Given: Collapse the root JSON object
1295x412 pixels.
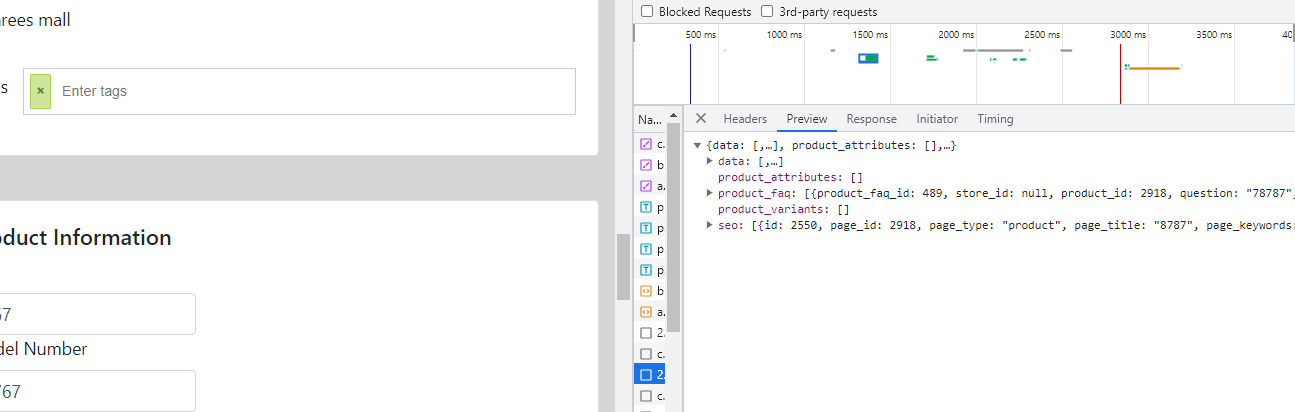Looking at the screenshot, I should point(697,146).
